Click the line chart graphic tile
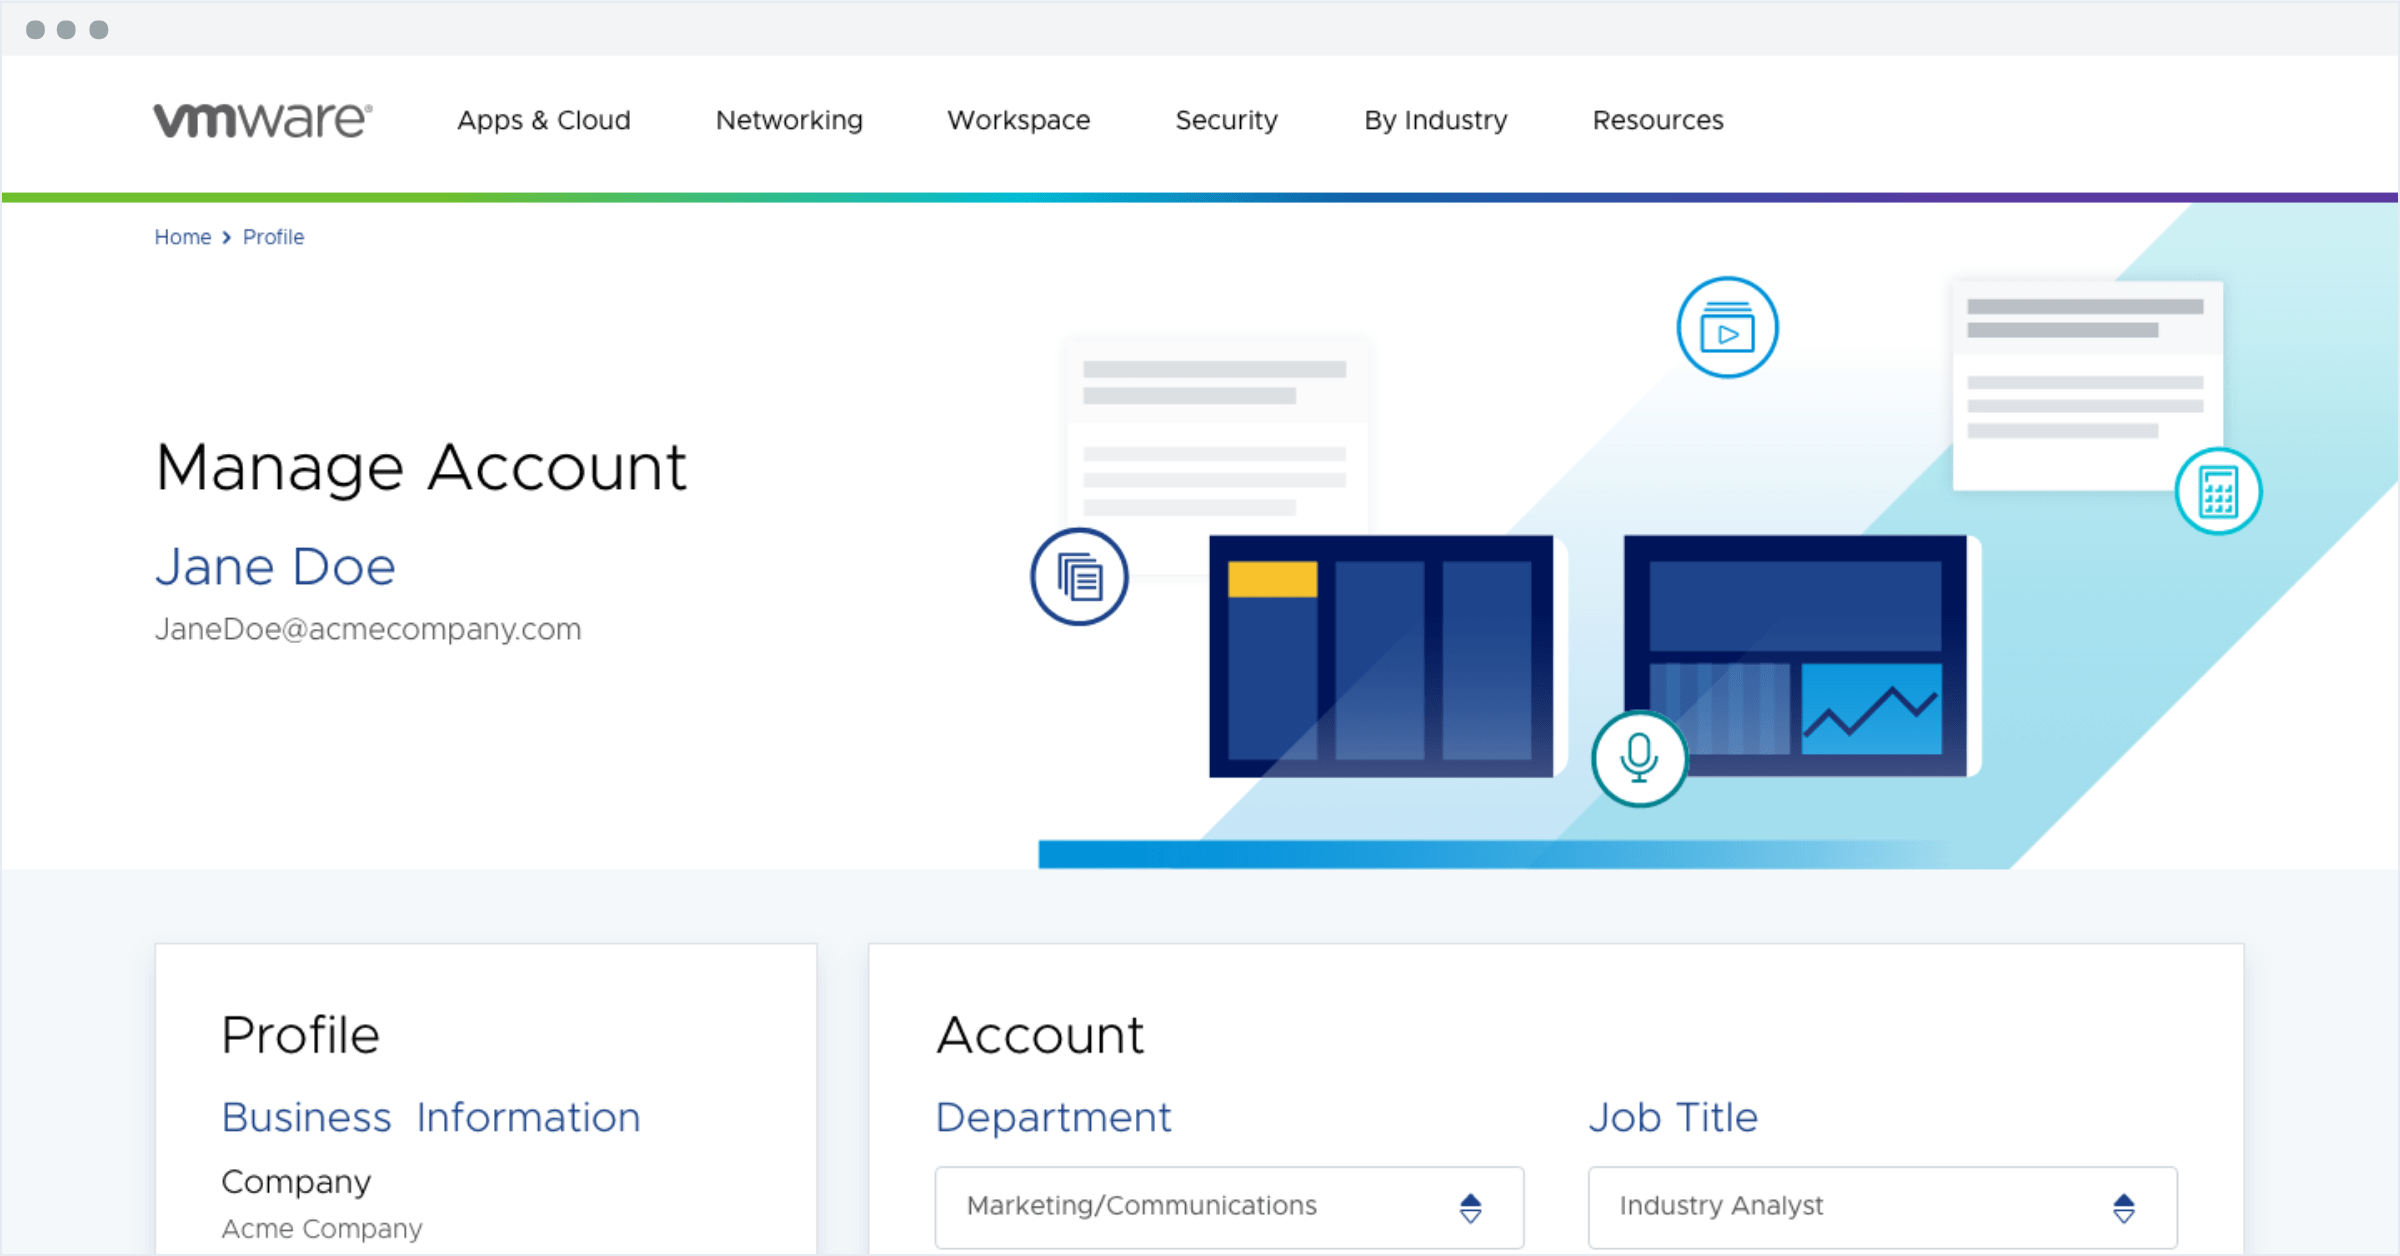The height and width of the screenshot is (1256, 2400). 1871,708
